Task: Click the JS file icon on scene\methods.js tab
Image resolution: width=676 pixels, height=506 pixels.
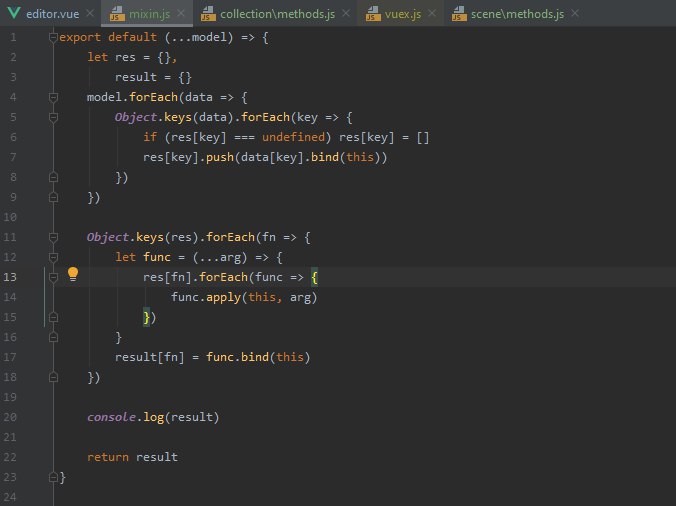Action: coord(459,14)
